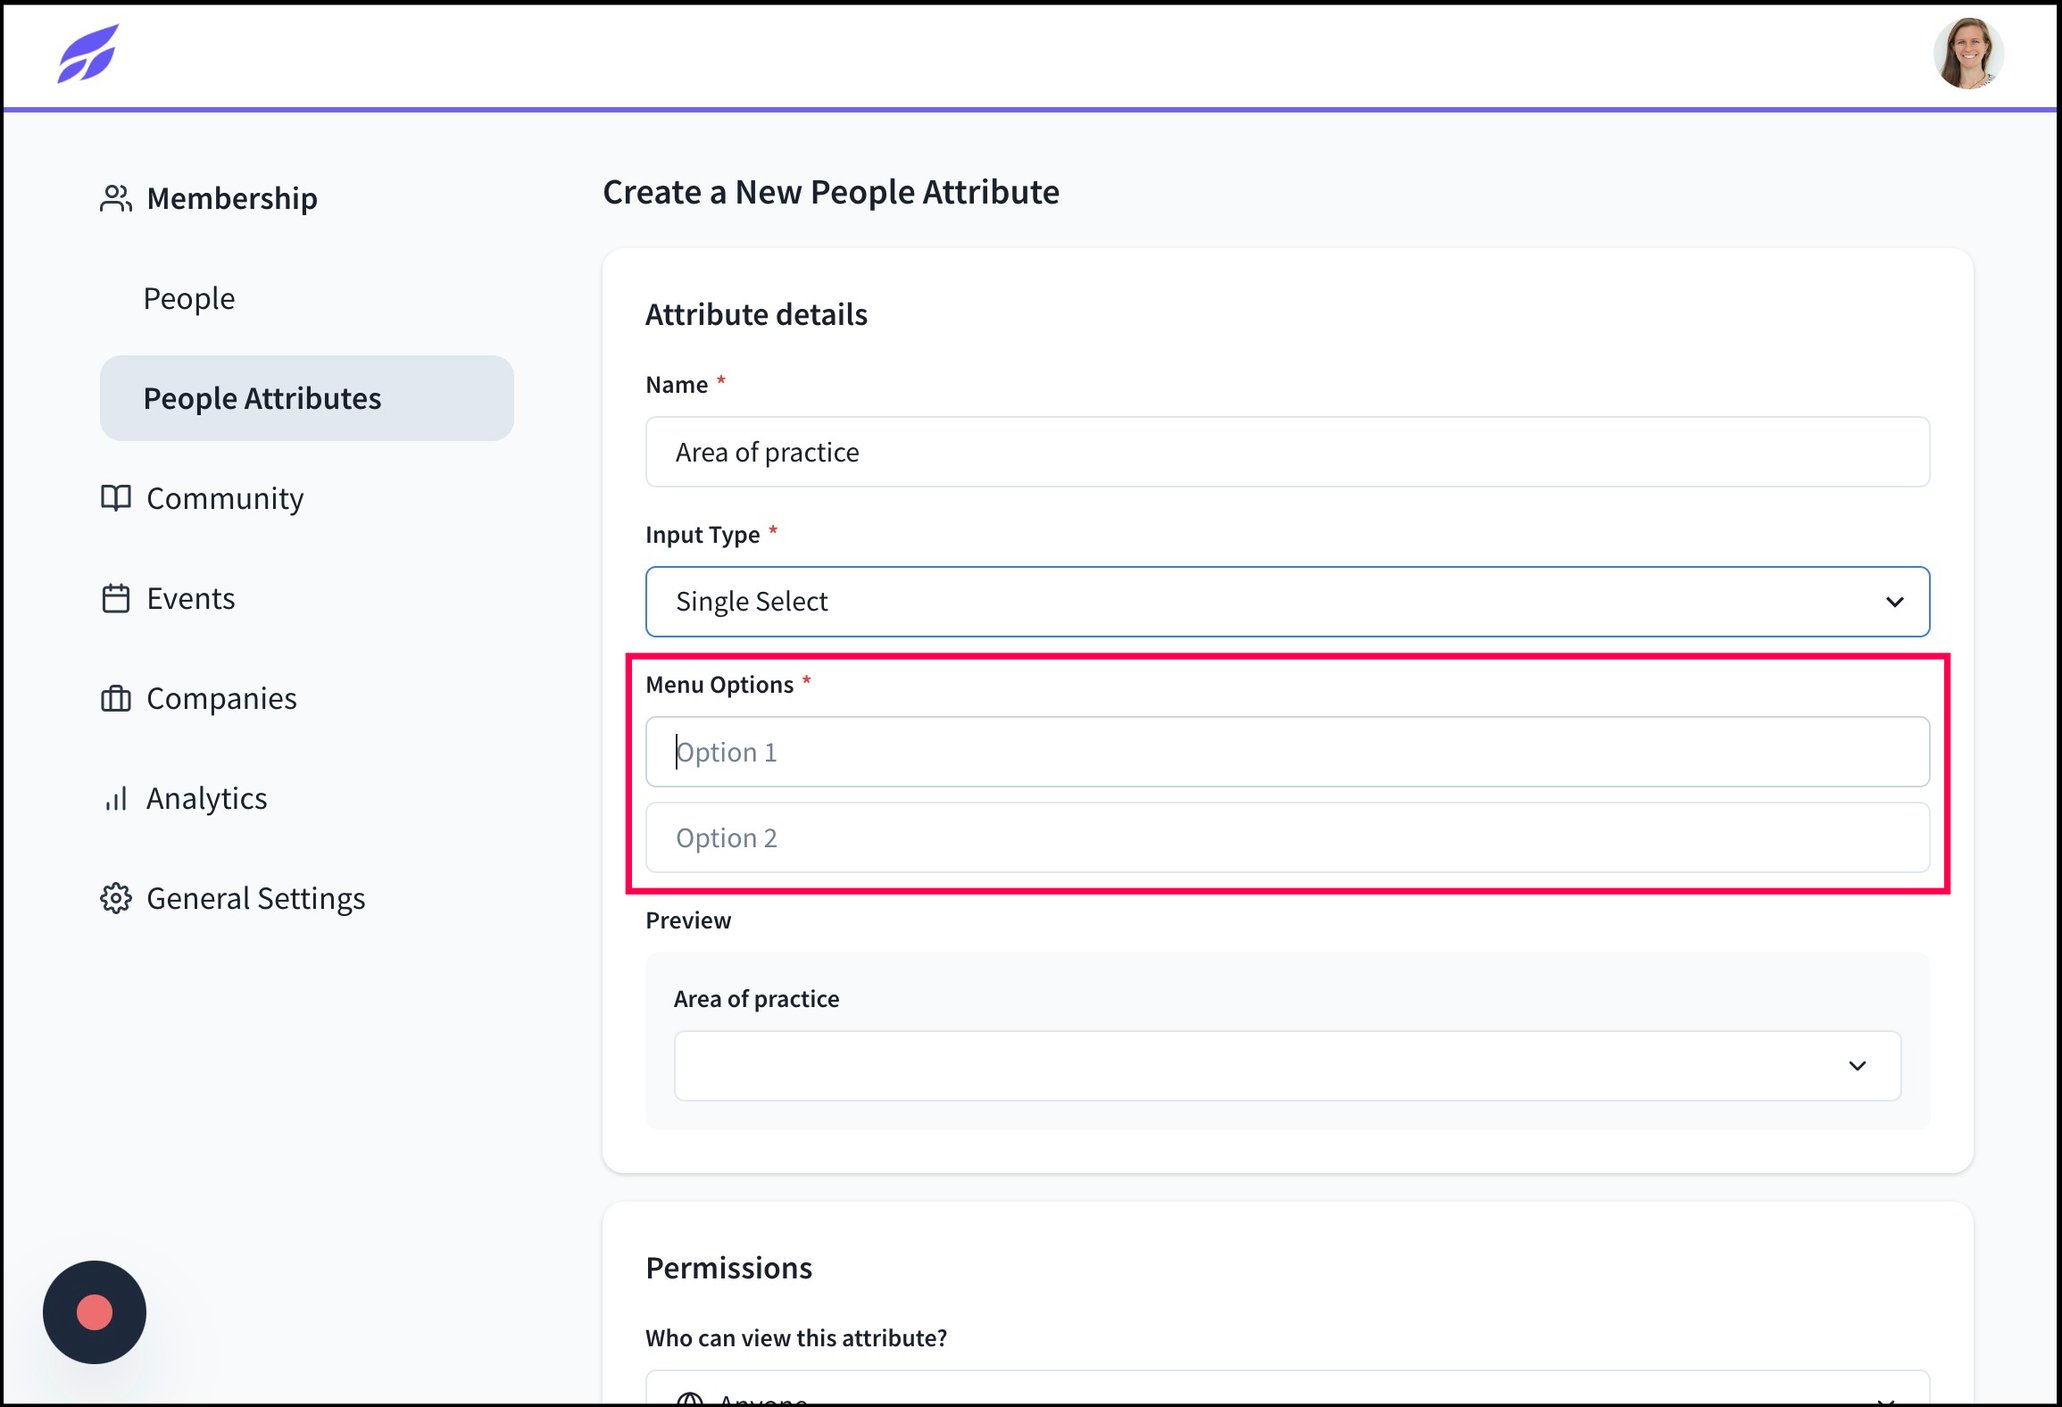Click the preview dropdown chevron arrow
The image size is (2062, 1407).
tap(1857, 1066)
